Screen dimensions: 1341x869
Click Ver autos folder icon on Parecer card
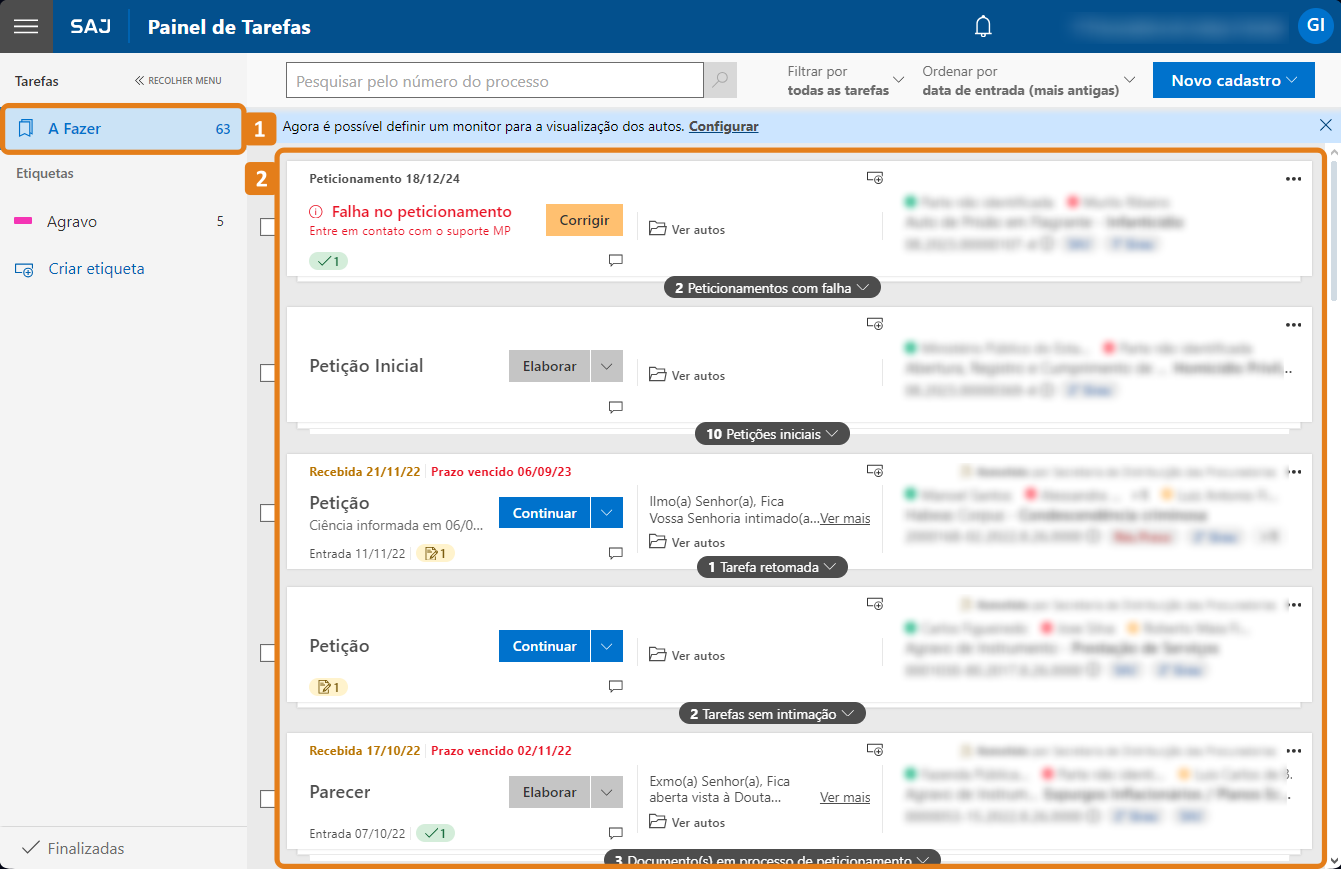tap(657, 822)
